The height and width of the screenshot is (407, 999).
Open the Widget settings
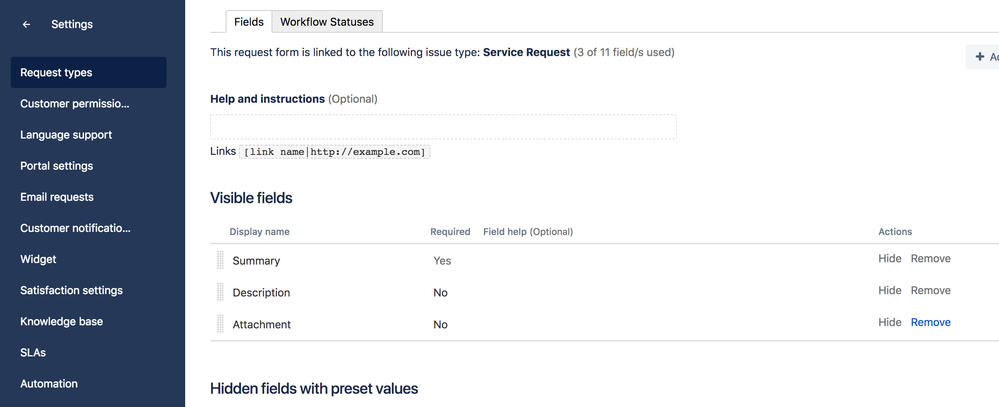(38, 259)
